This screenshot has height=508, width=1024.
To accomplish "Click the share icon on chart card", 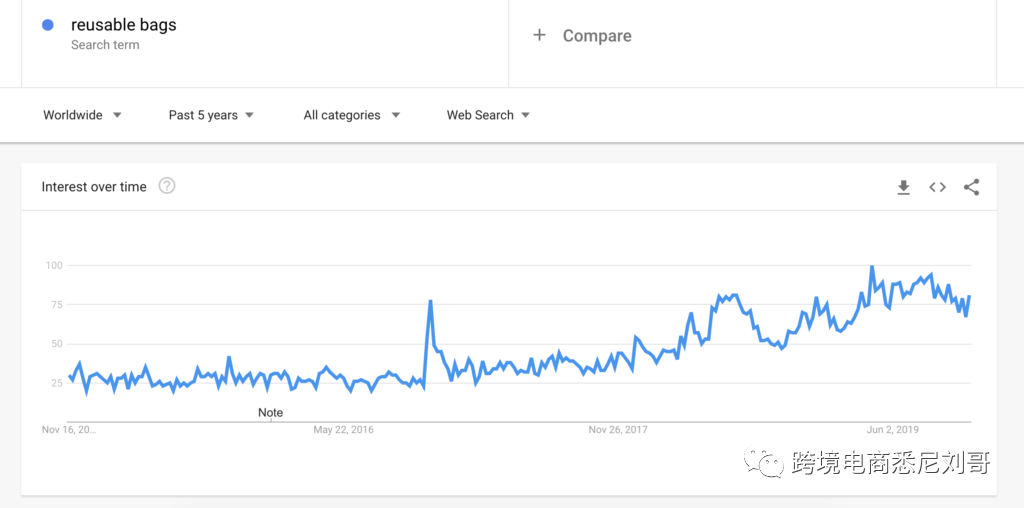I will point(971,187).
